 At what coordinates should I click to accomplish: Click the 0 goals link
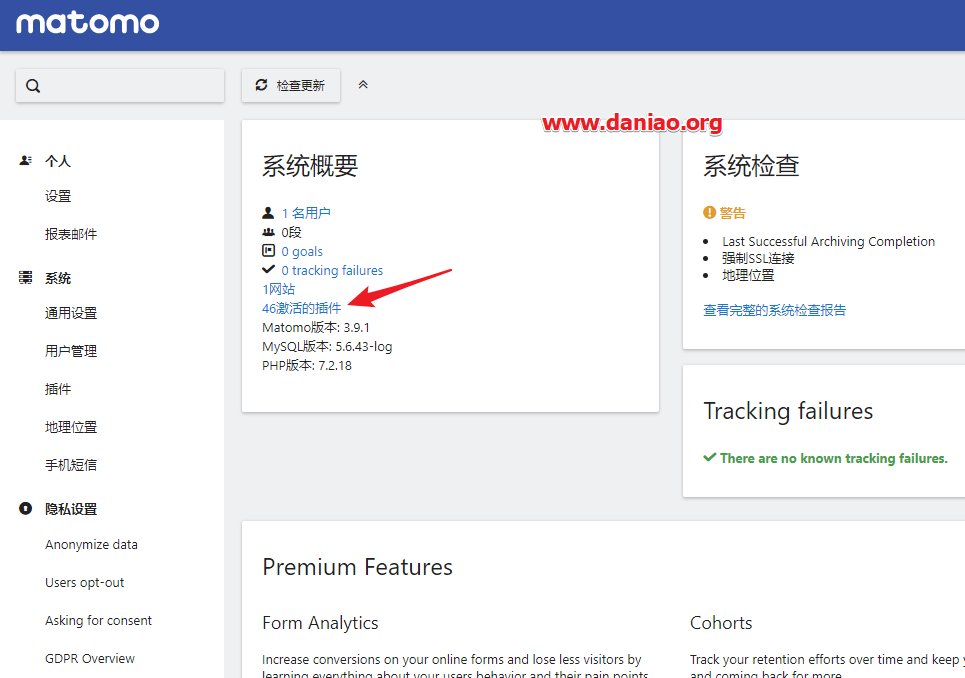tap(302, 252)
